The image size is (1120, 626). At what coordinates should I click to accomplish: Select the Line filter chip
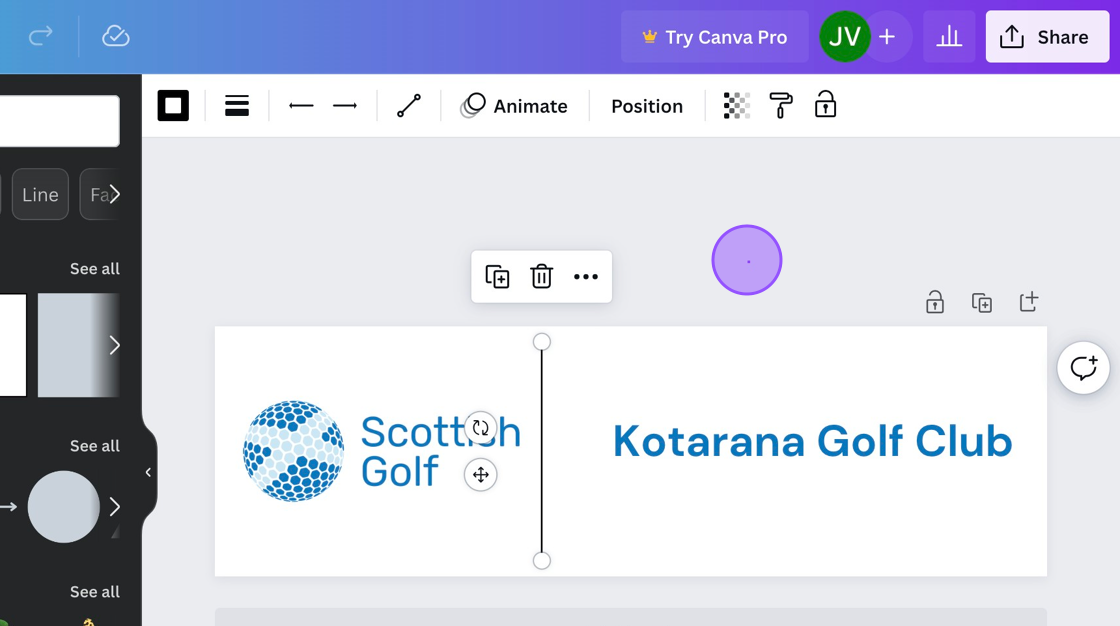(40, 194)
